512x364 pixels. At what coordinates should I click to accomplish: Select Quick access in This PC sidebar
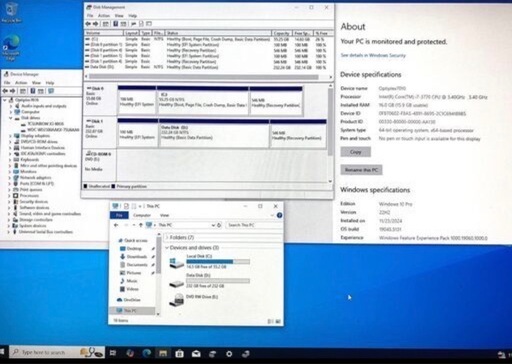(x=136, y=240)
